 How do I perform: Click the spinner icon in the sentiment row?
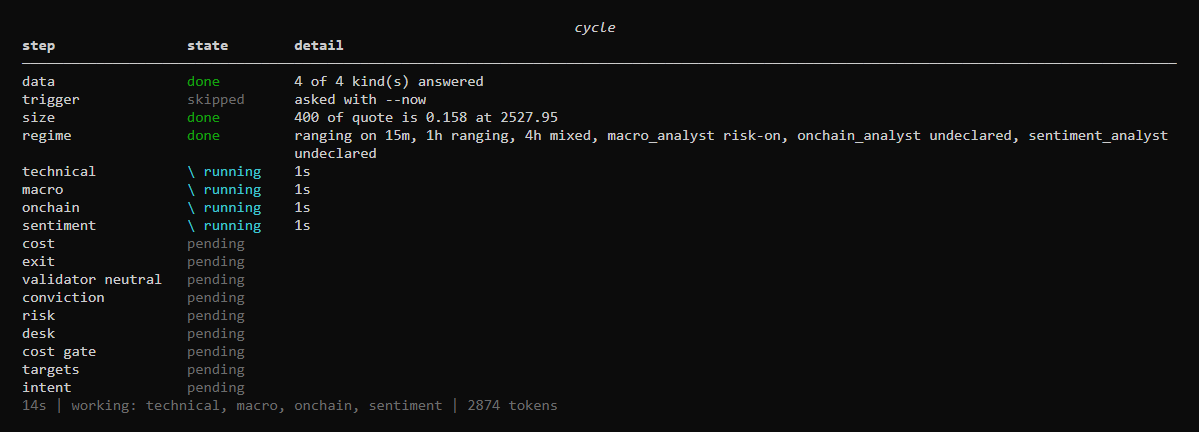click(x=191, y=226)
